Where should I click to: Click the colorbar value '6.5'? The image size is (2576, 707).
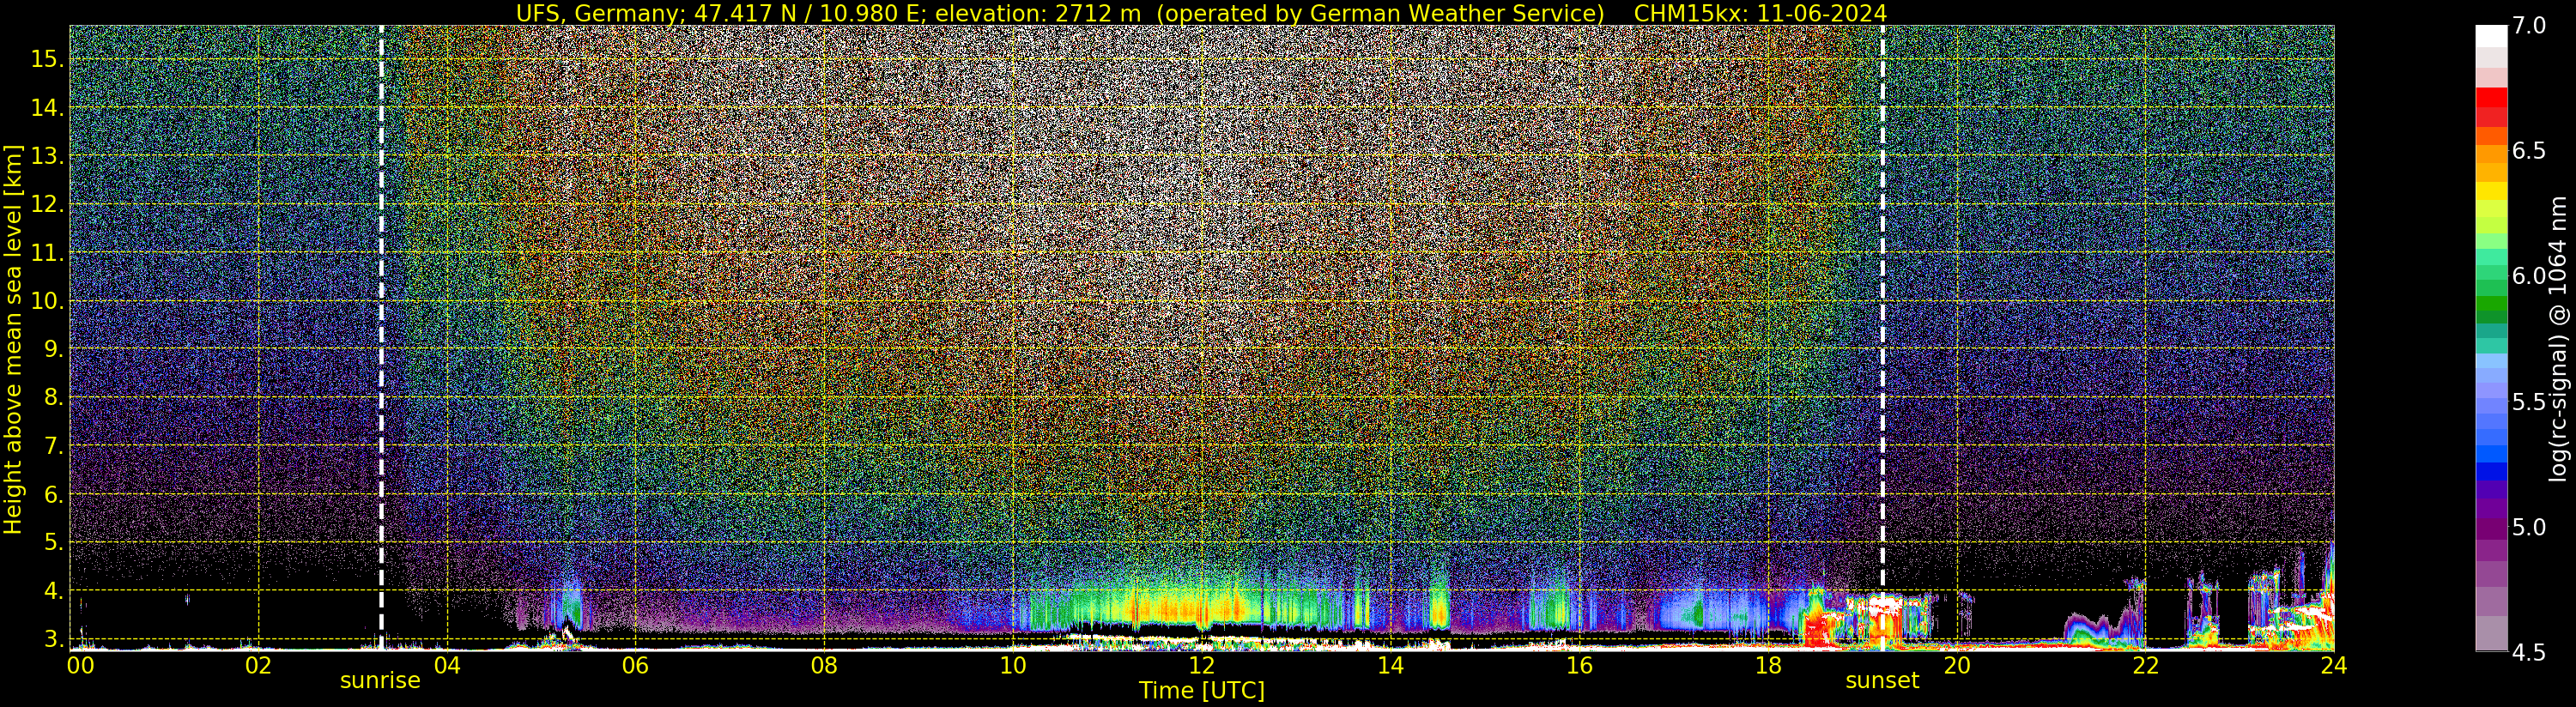pyautogui.click(x=2529, y=151)
